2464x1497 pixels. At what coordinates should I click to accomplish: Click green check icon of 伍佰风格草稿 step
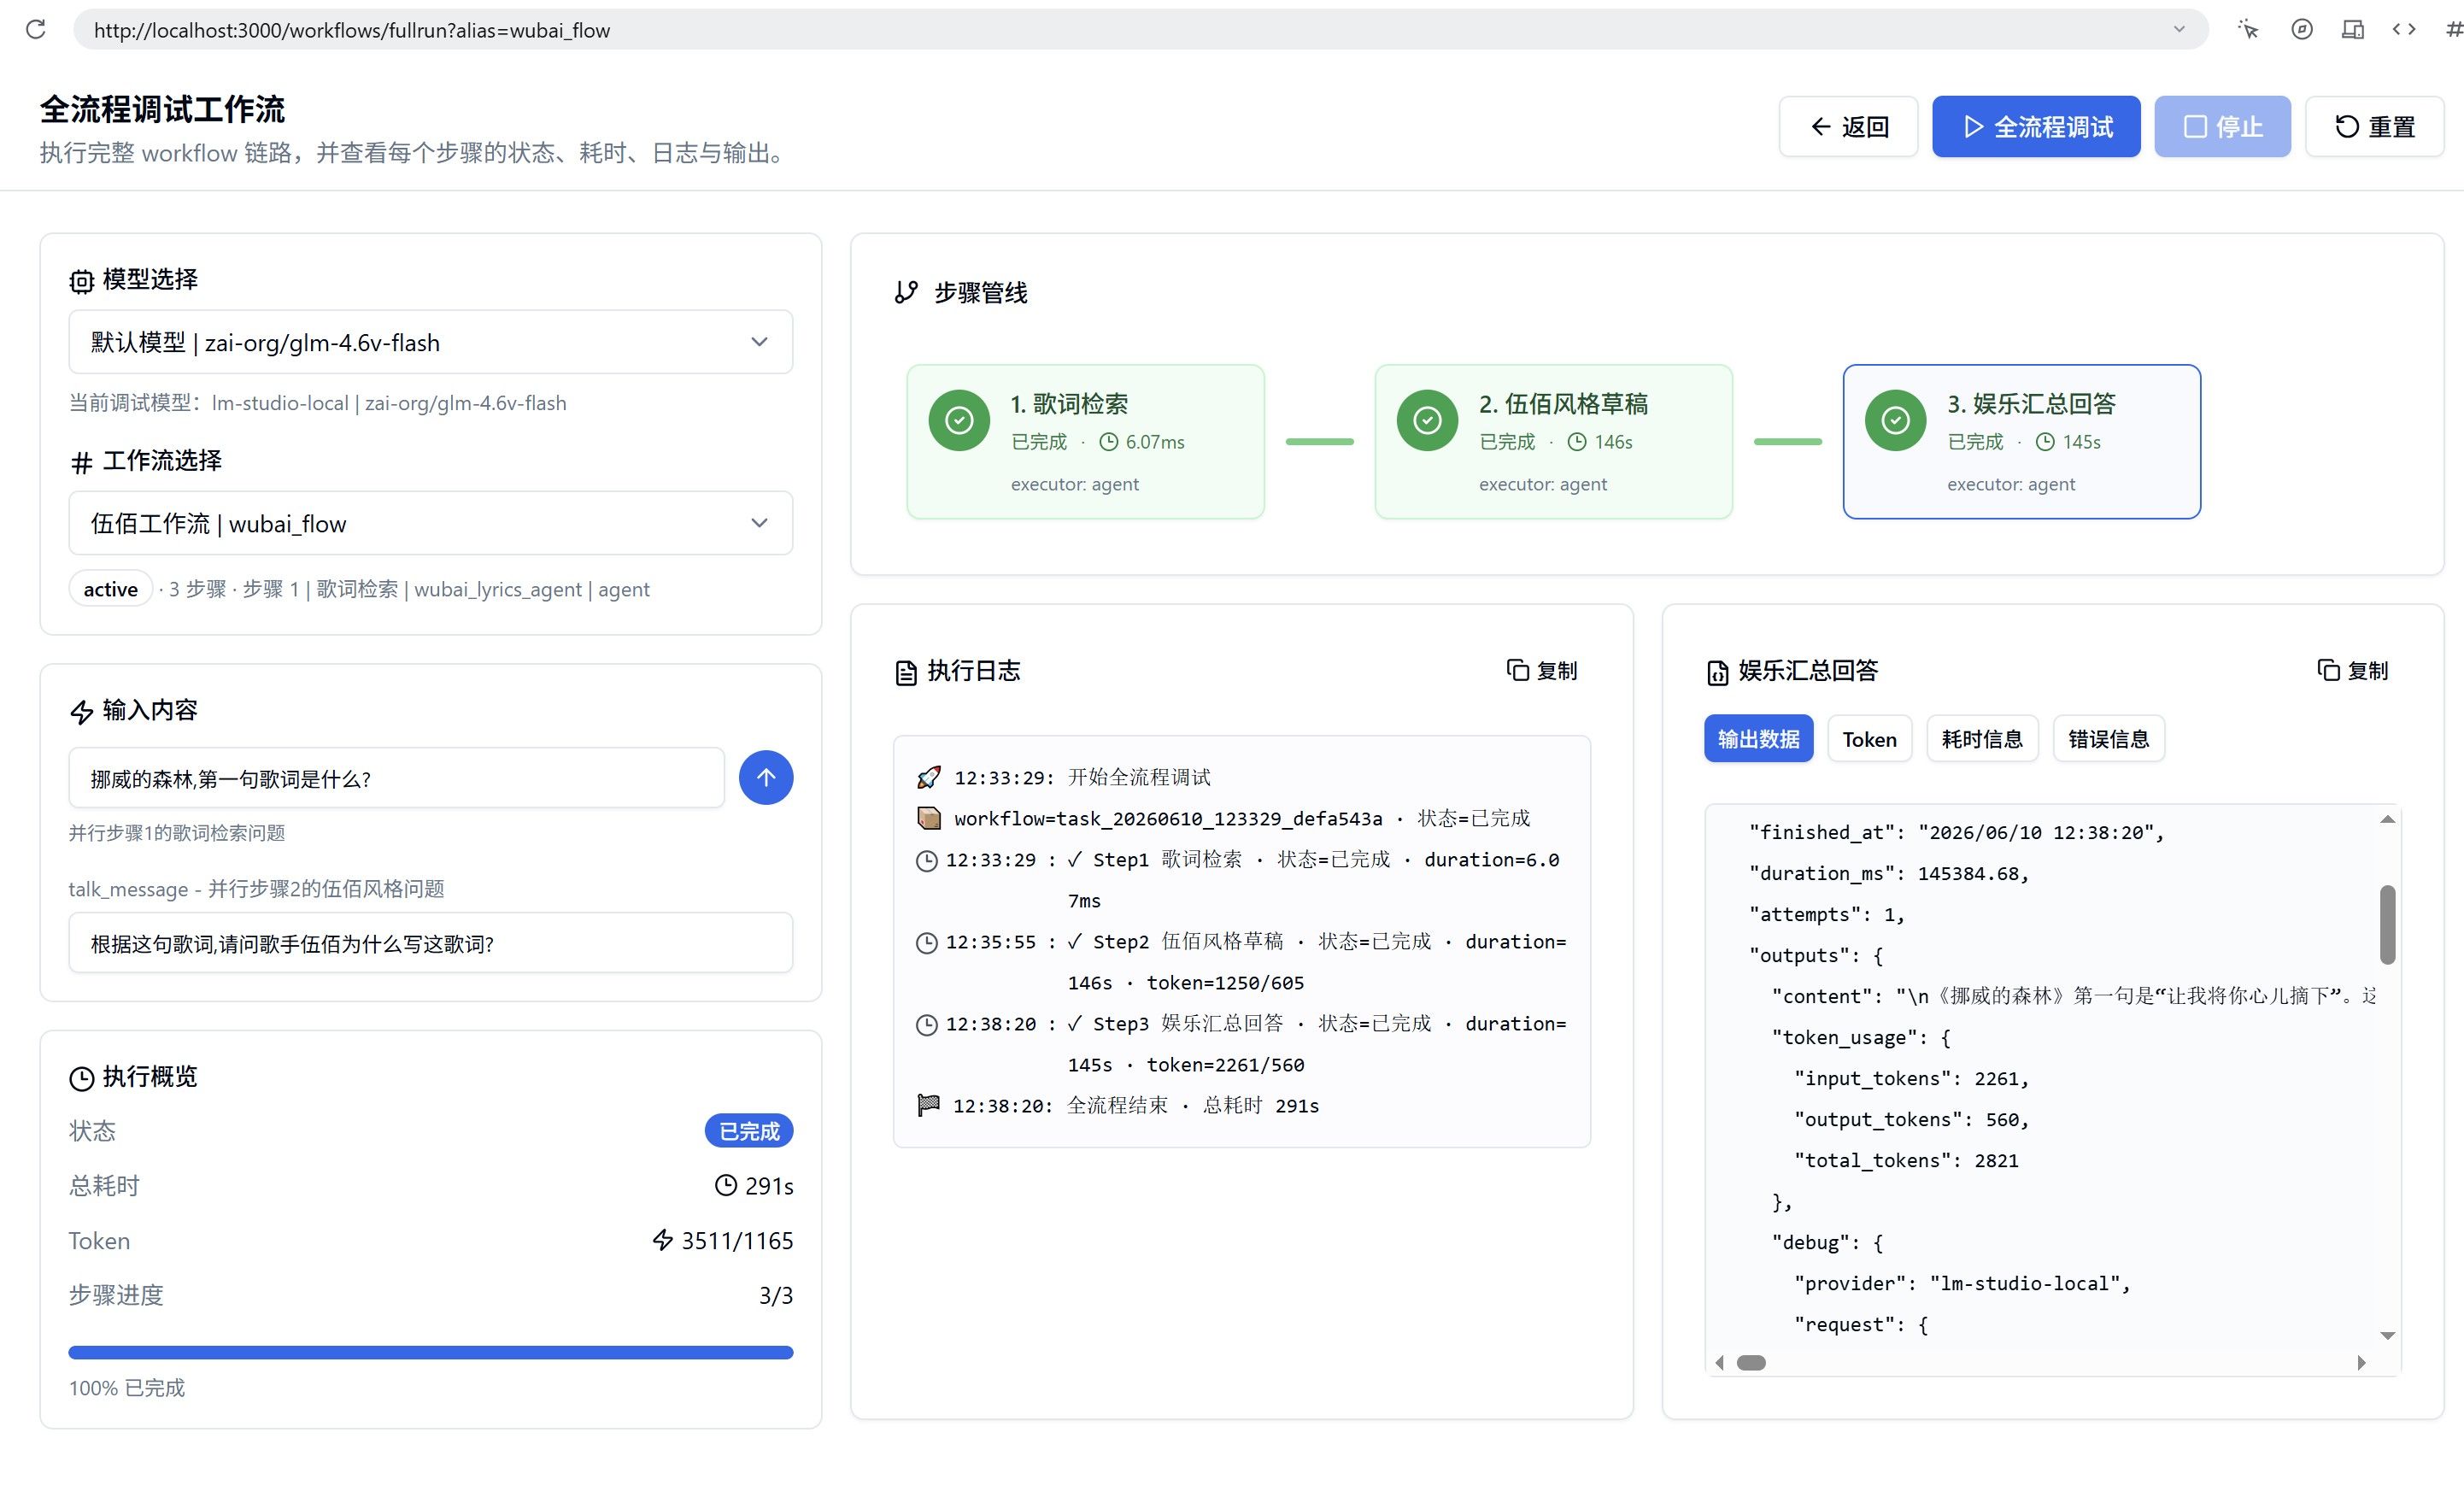1427,420
